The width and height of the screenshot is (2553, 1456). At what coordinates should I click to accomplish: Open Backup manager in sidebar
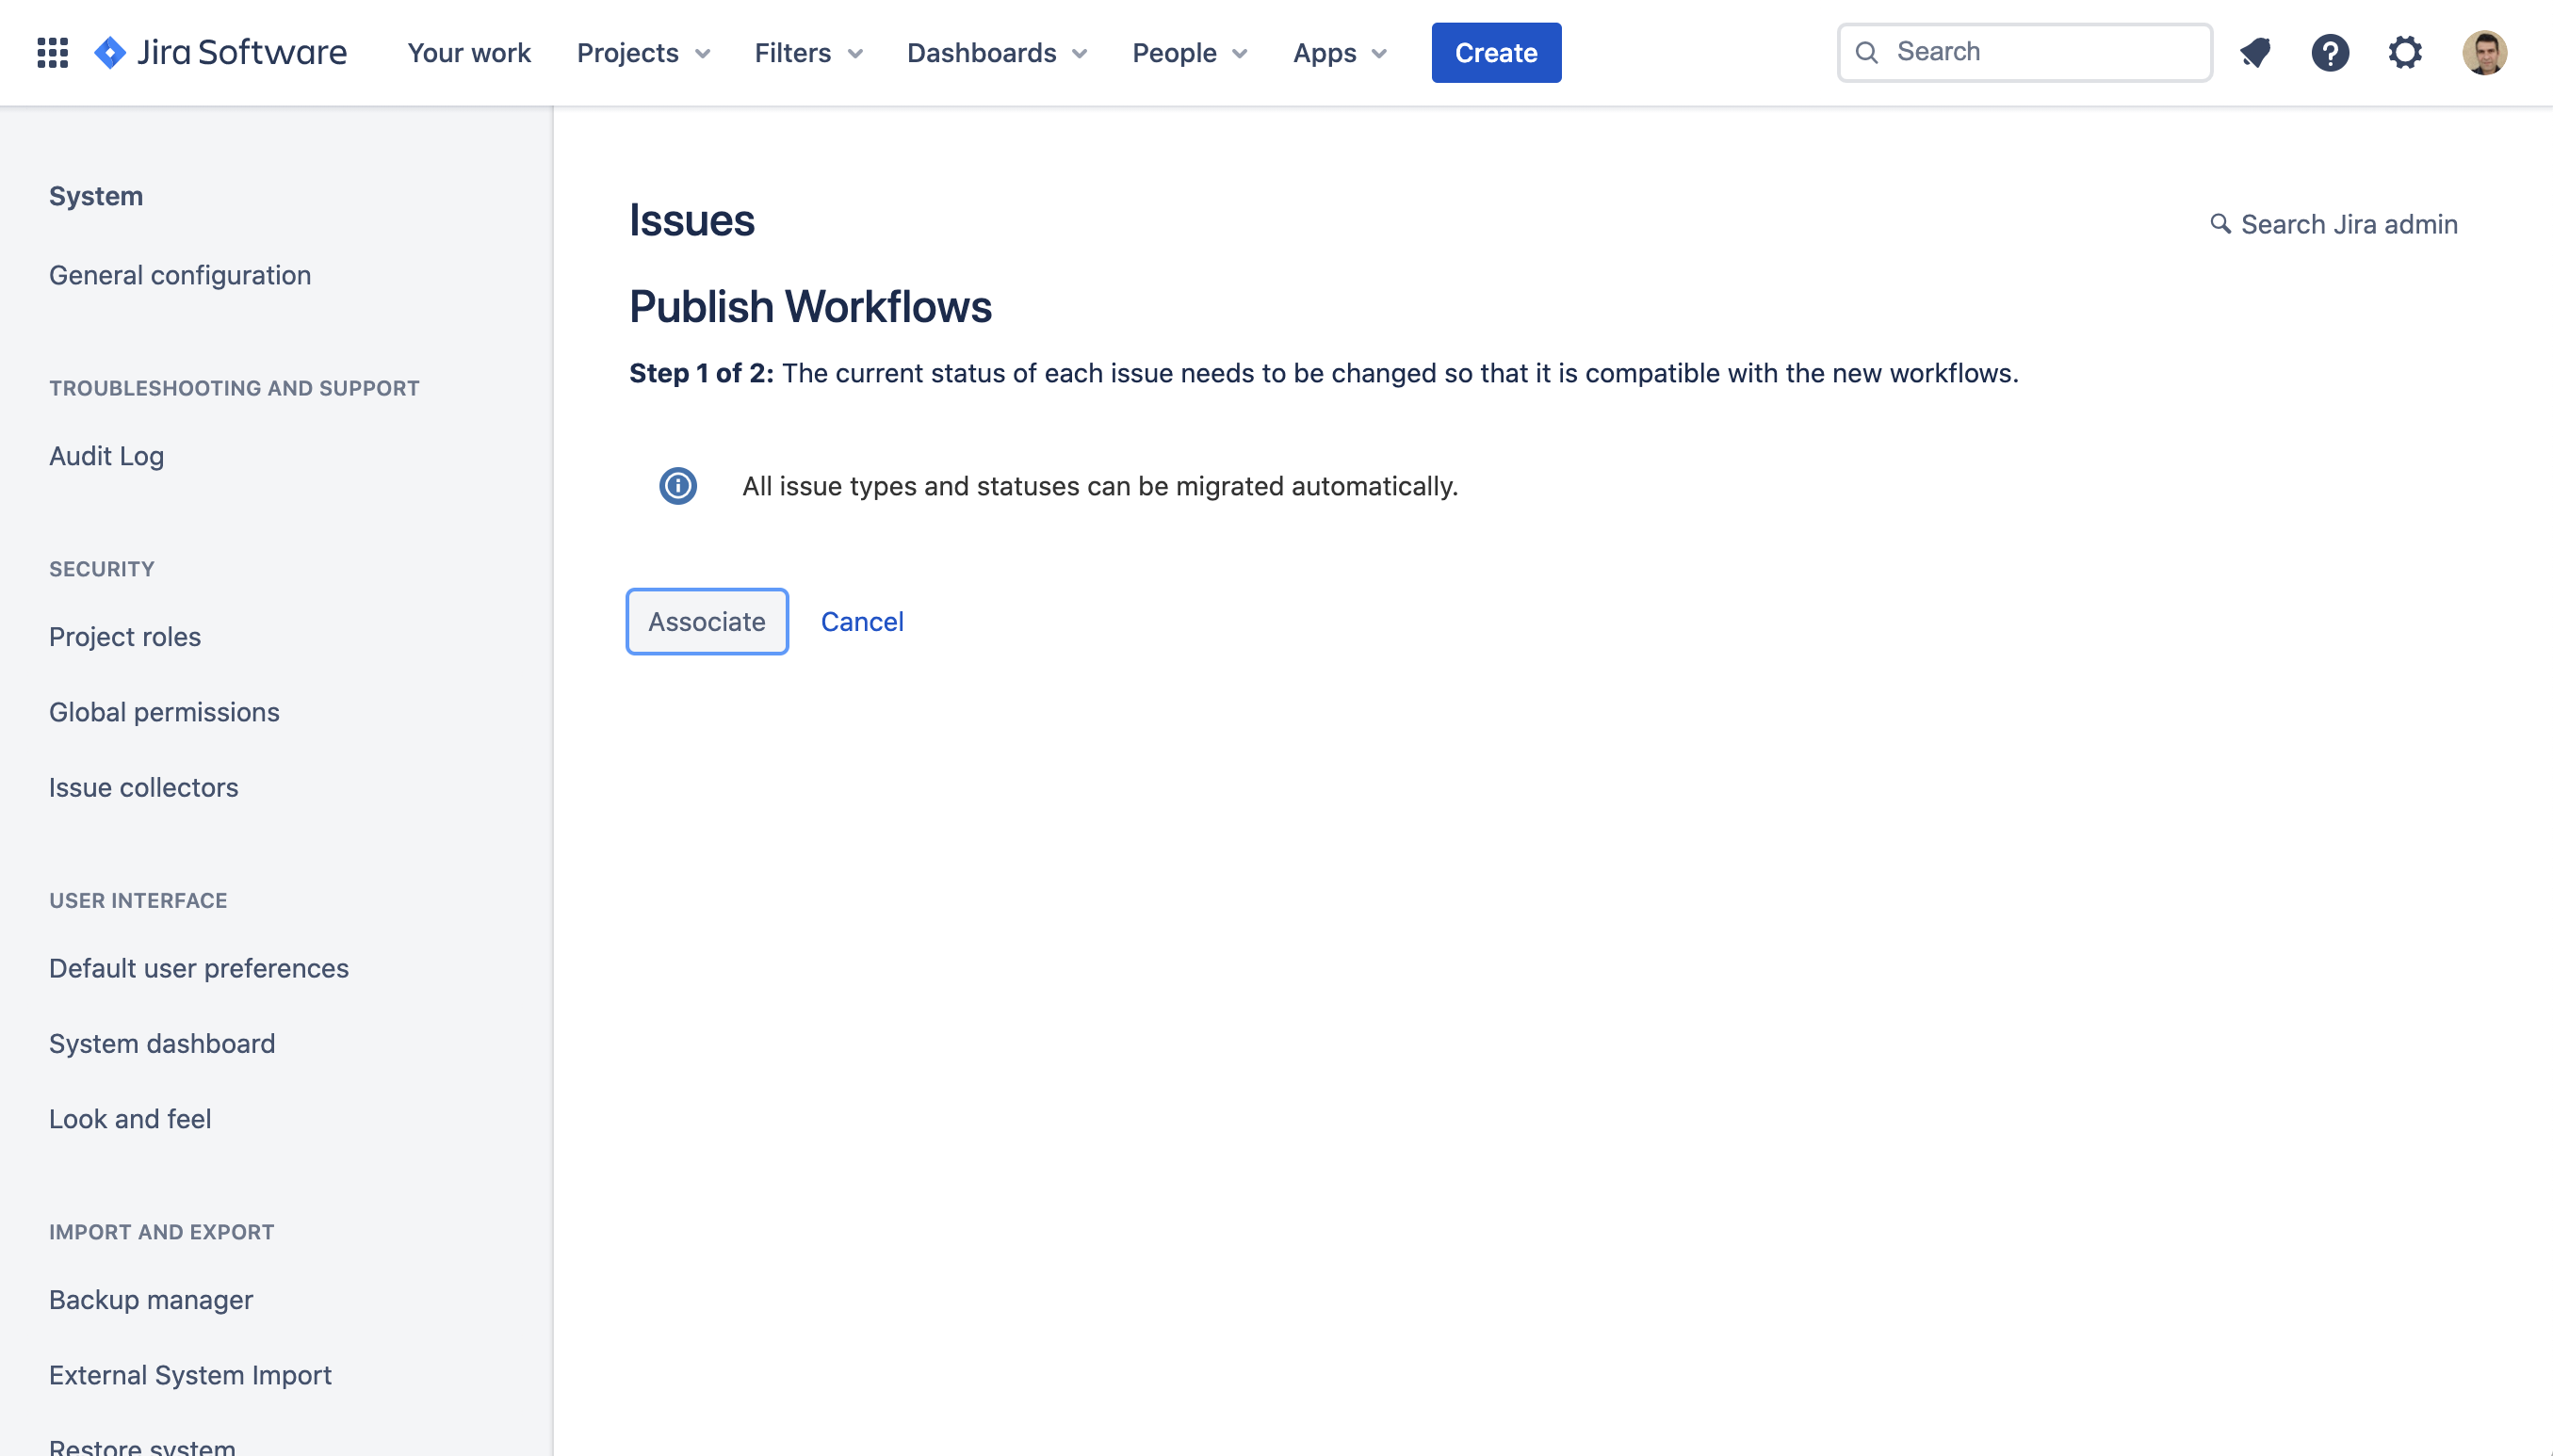coord(151,1300)
